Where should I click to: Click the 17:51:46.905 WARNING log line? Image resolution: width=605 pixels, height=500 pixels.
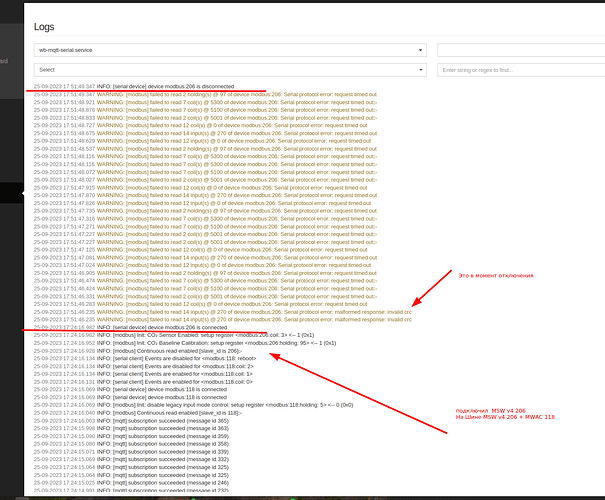pyautogui.click(x=205, y=273)
